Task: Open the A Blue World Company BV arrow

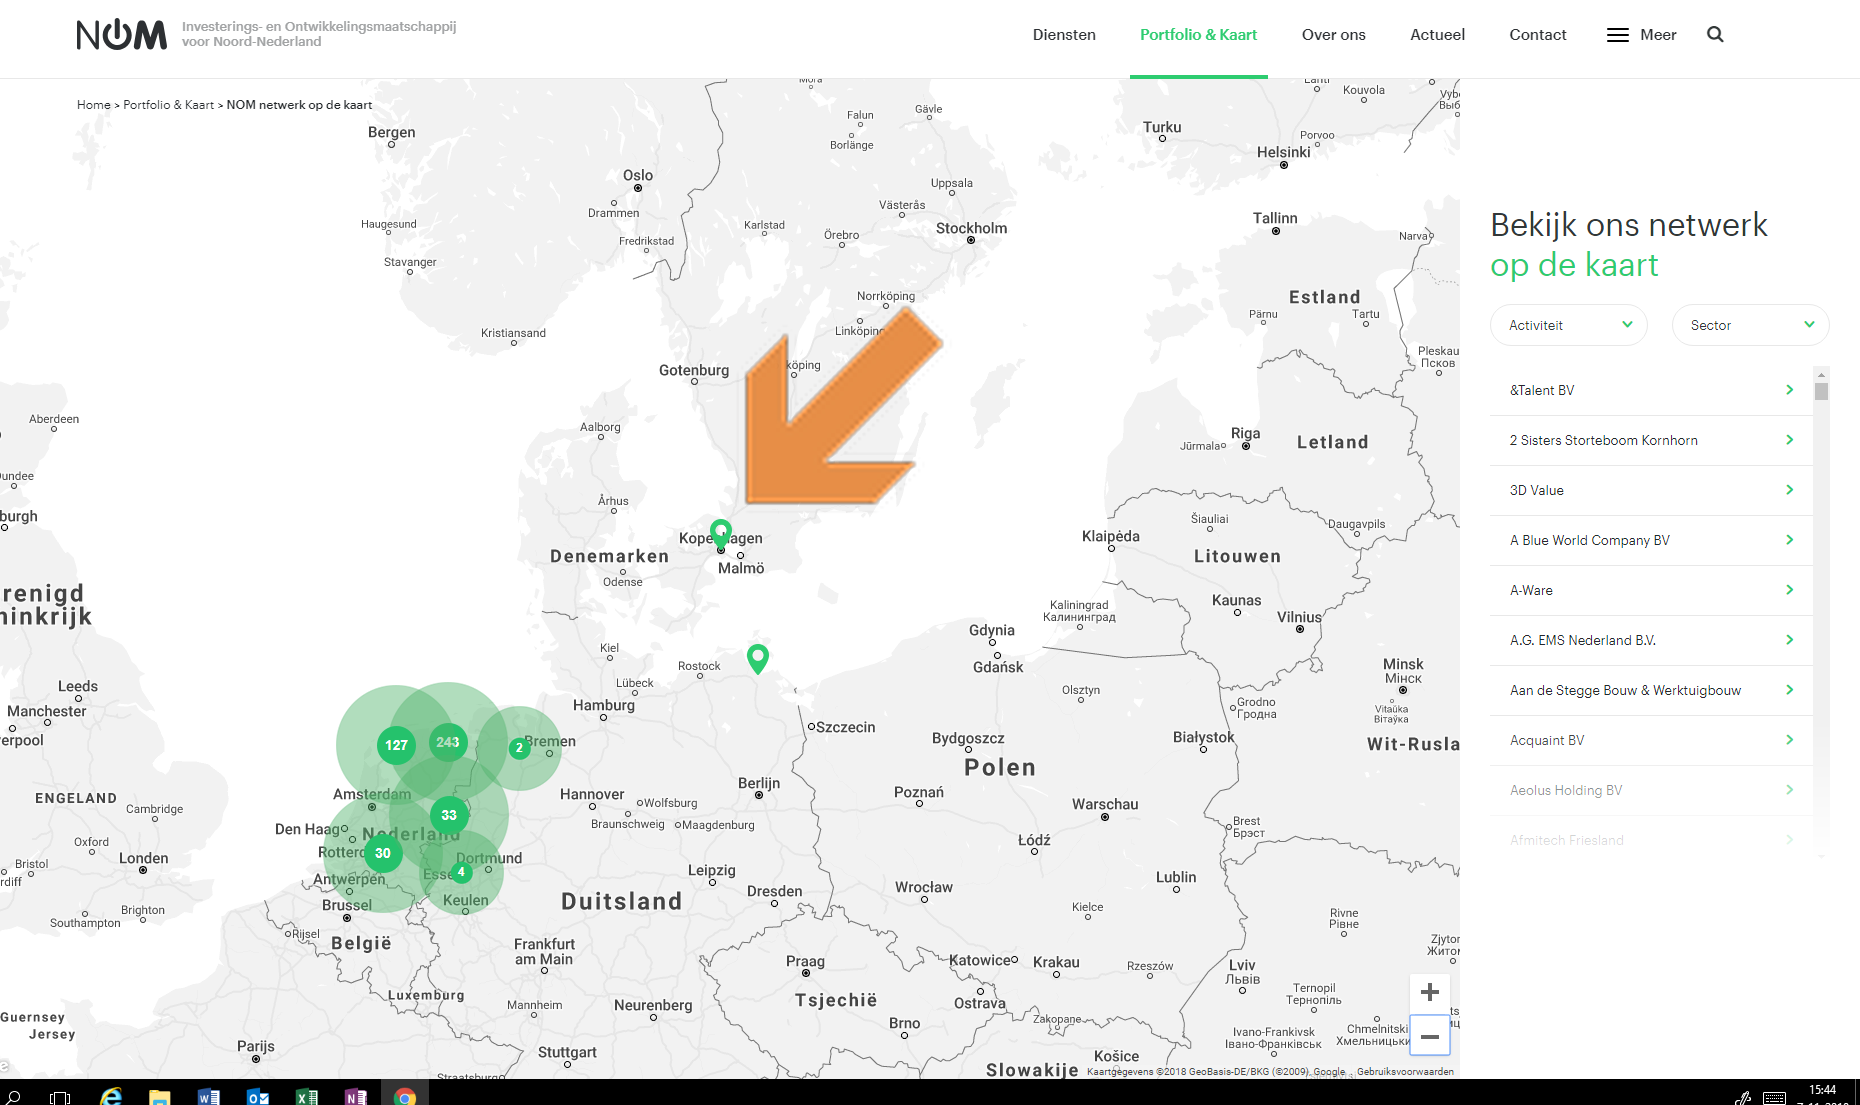Action: pos(1789,540)
